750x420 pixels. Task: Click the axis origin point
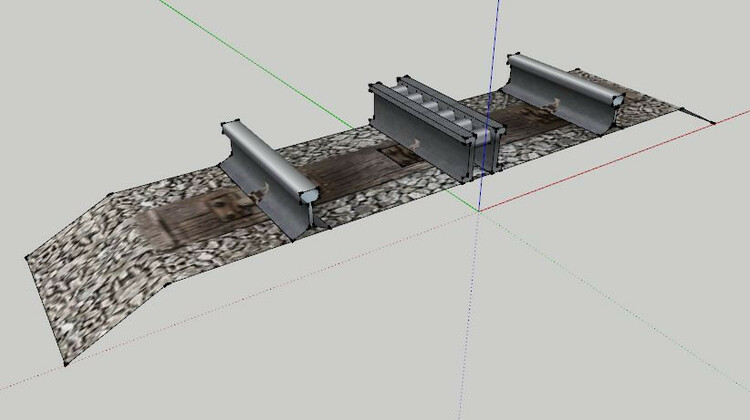[x=478, y=210]
